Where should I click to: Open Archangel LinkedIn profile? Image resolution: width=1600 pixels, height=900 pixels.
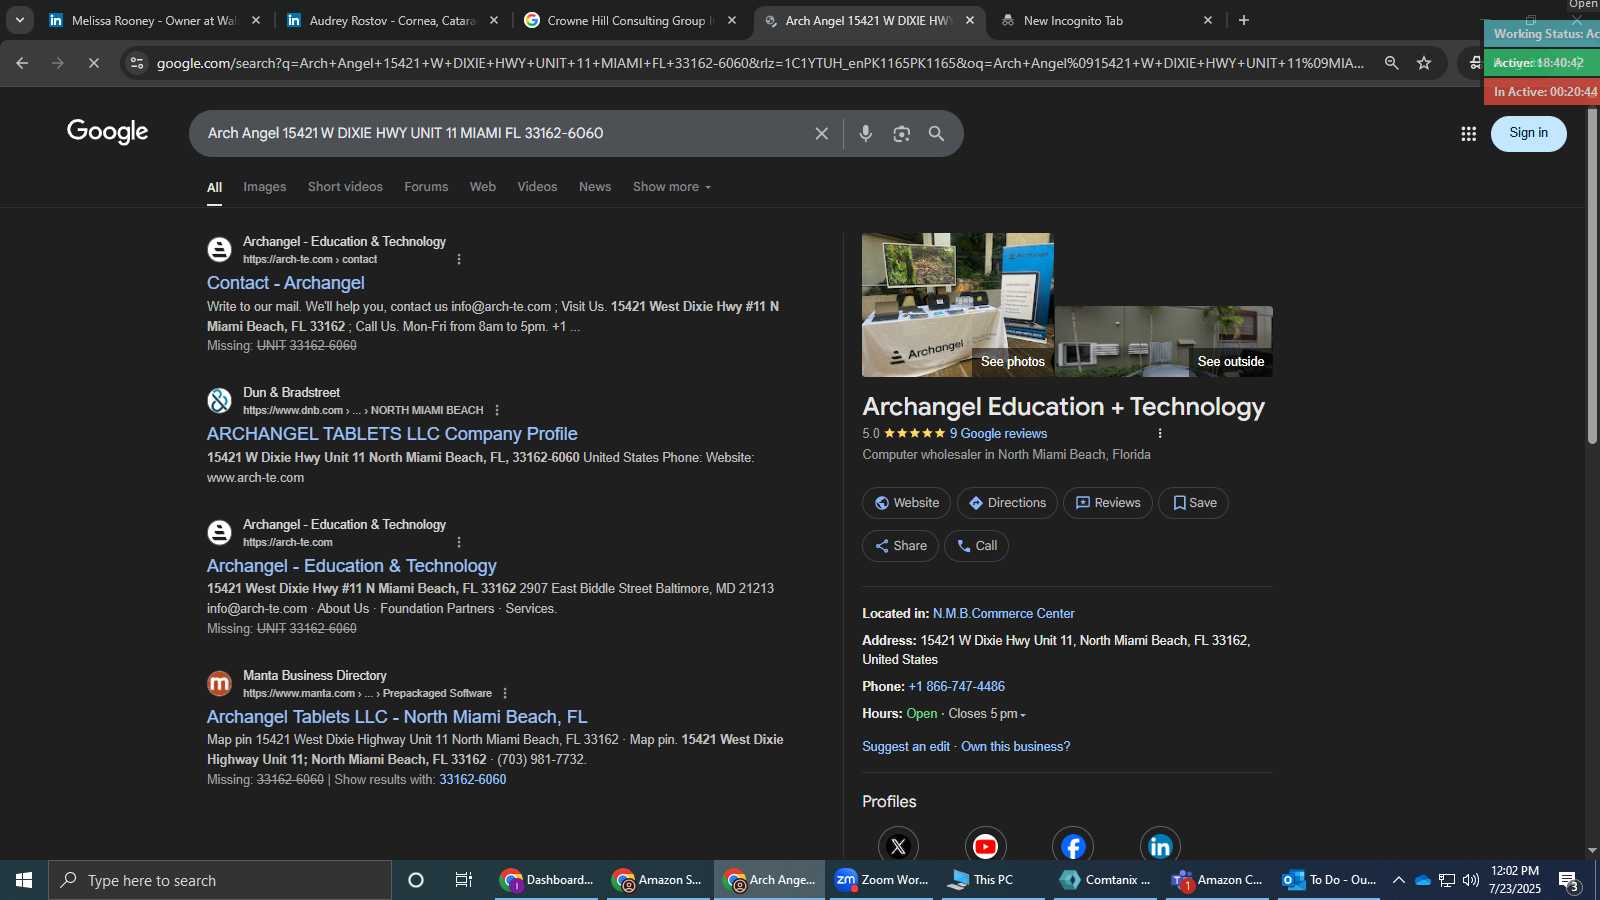click(1160, 846)
